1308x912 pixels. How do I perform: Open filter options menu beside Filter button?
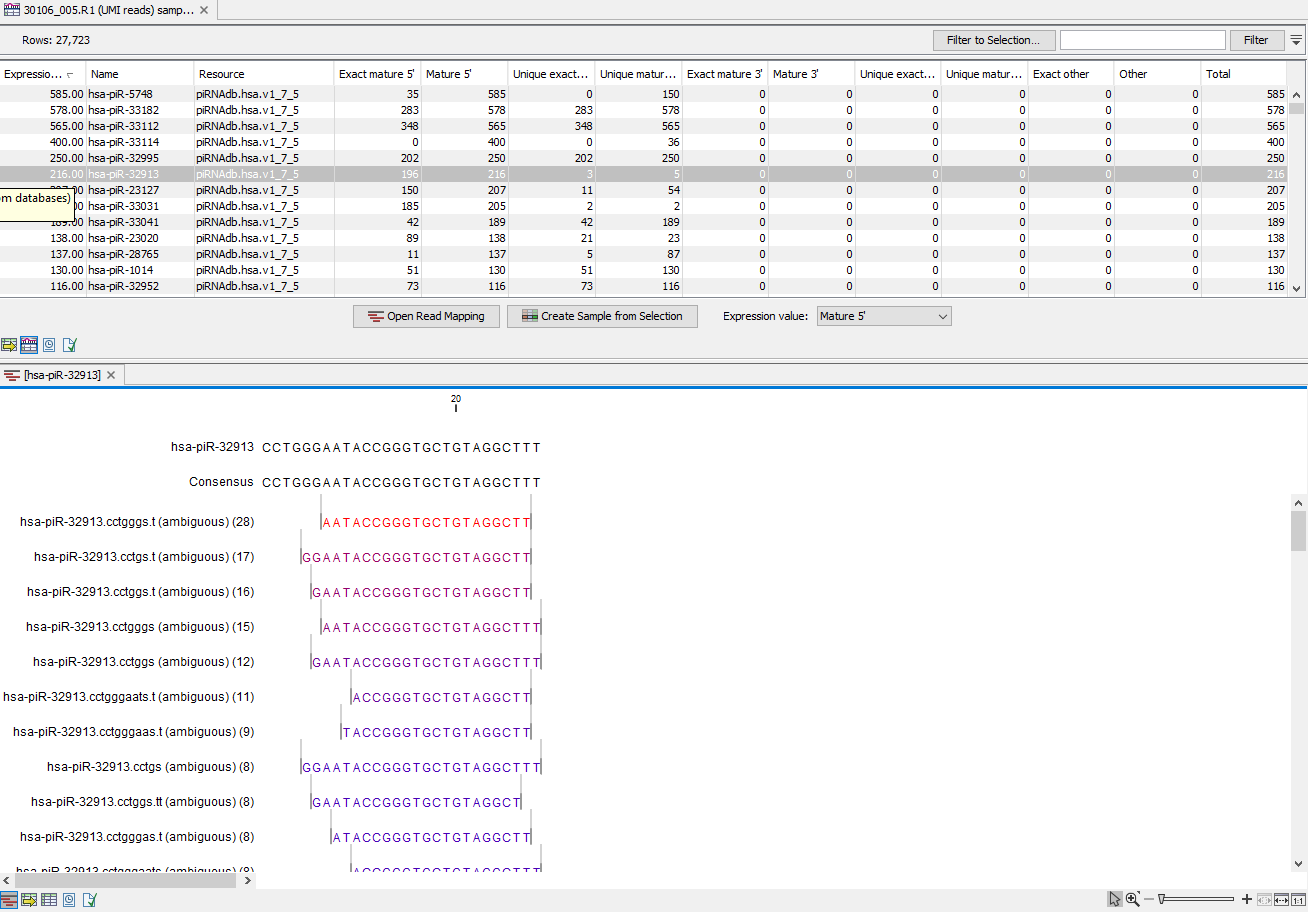[x=1296, y=40]
